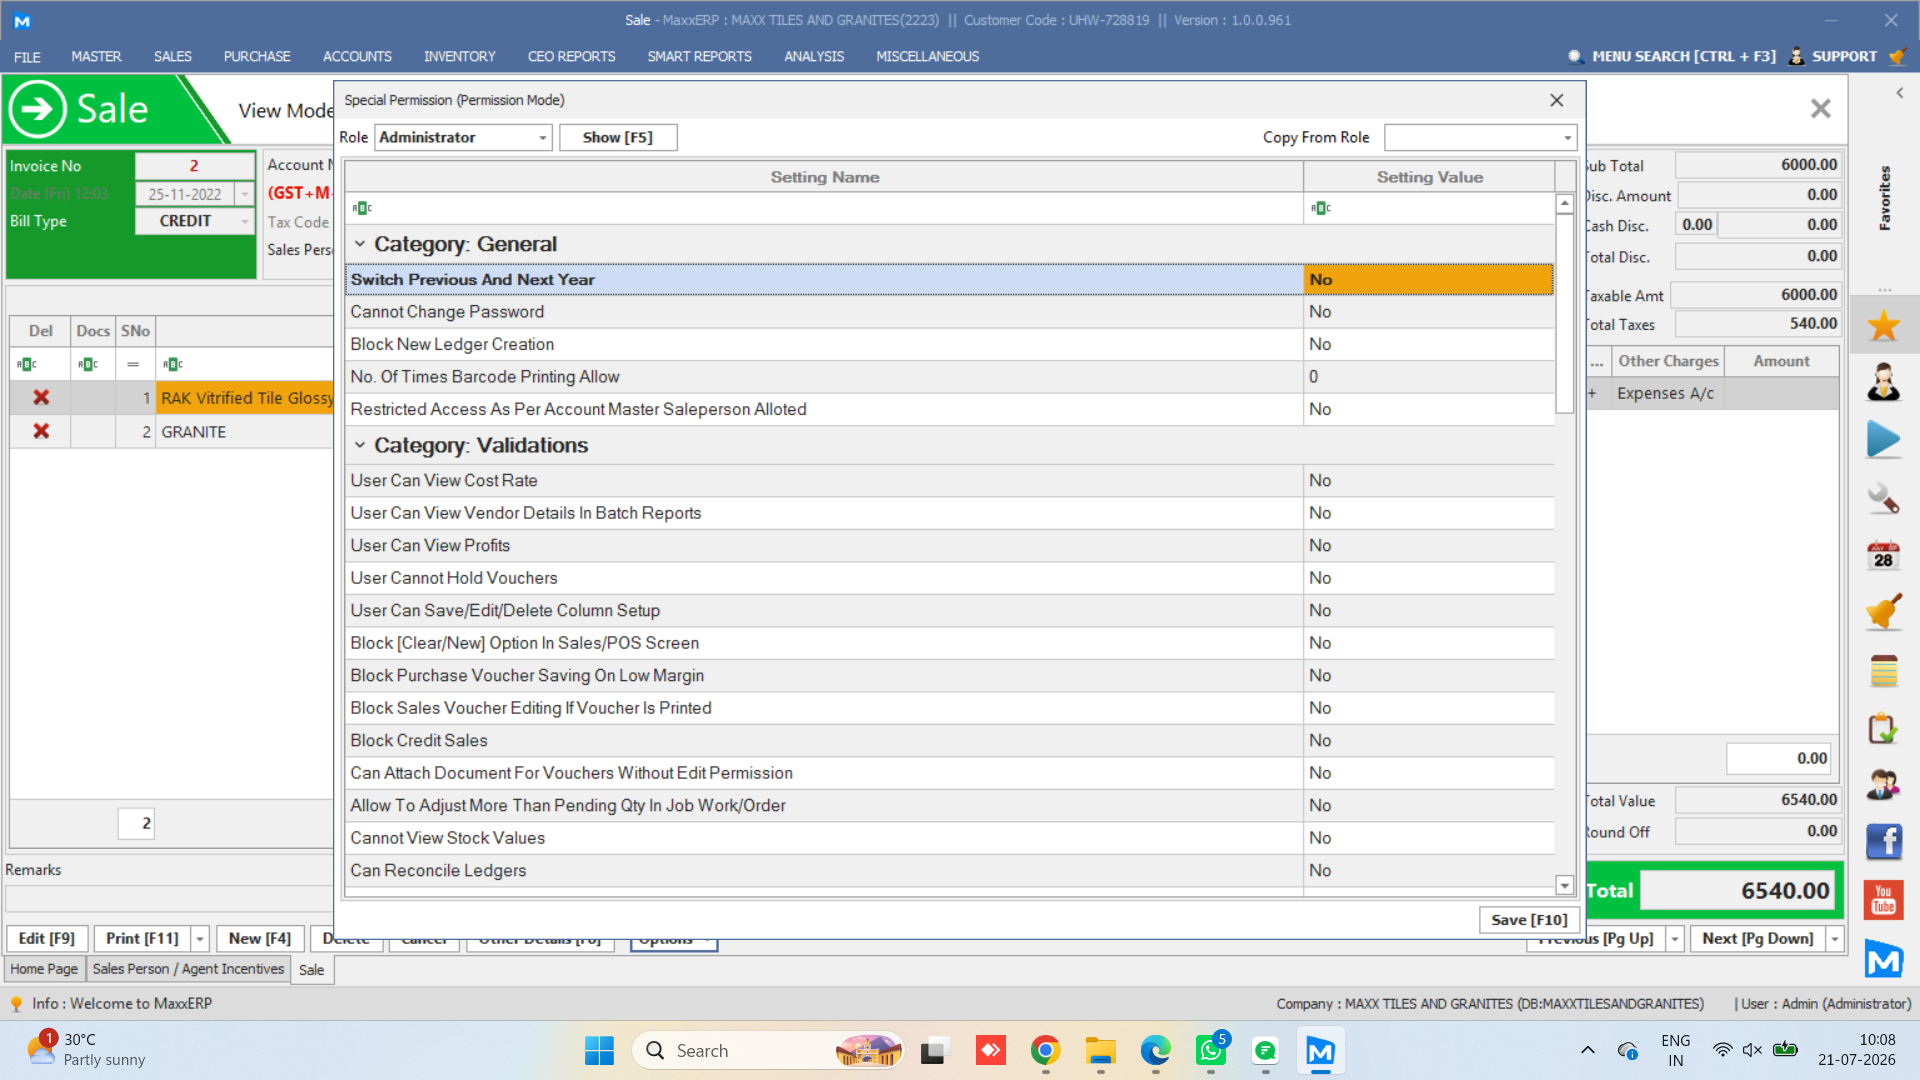Click the Edit [F9] button

click(47, 939)
